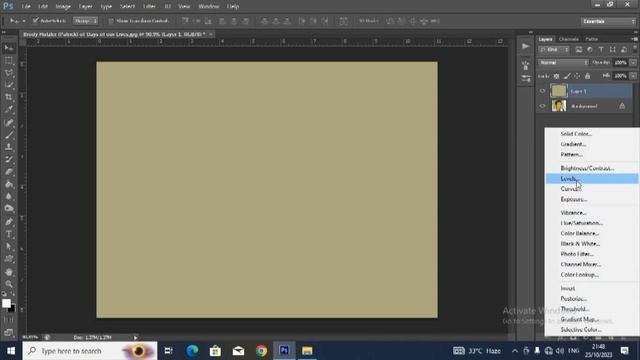Image resolution: width=640 pixels, height=360 pixels.
Task: Choose Gradient from adjustment menu
Action: pyautogui.click(x=592, y=144)
